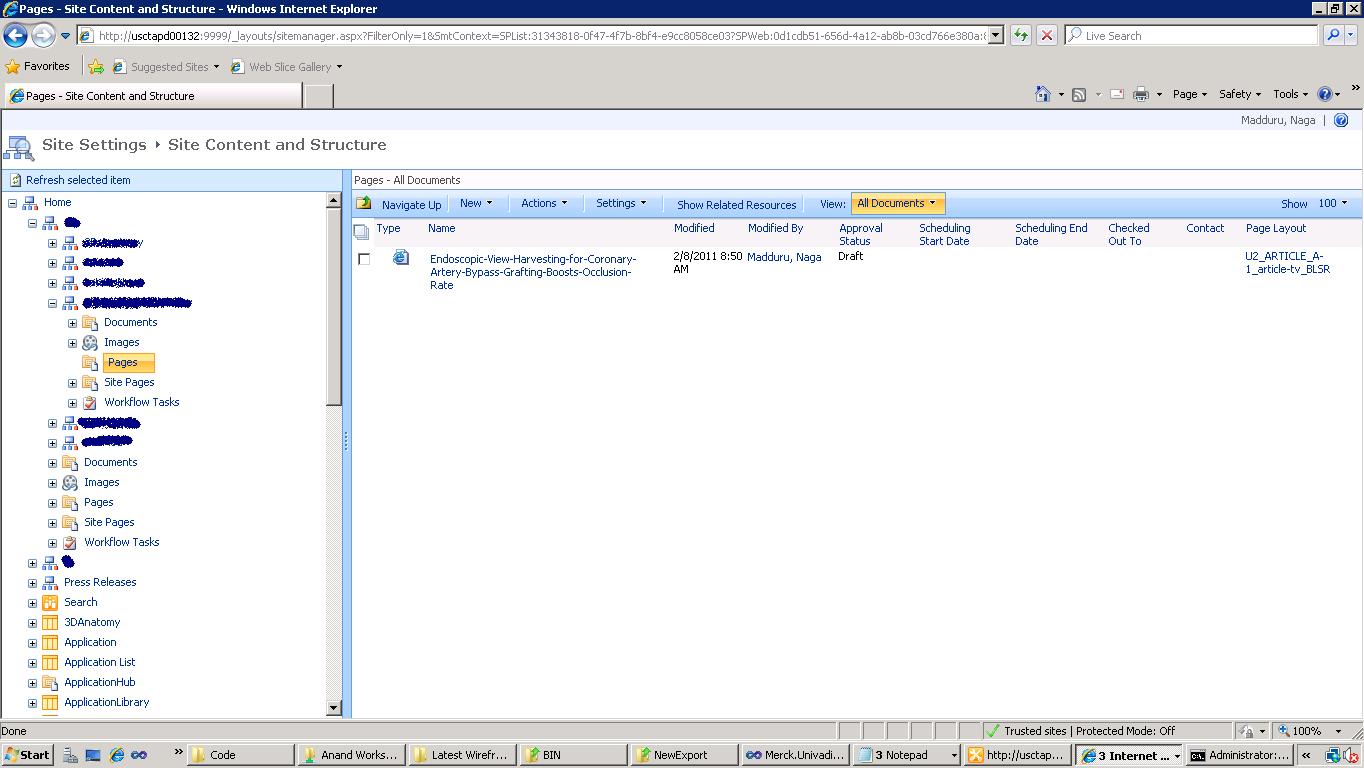Click the page icon of the Endoscopic article
The height and width of the screenshot is (768, 1364).
pyautogui.click(x=401, y=258)
